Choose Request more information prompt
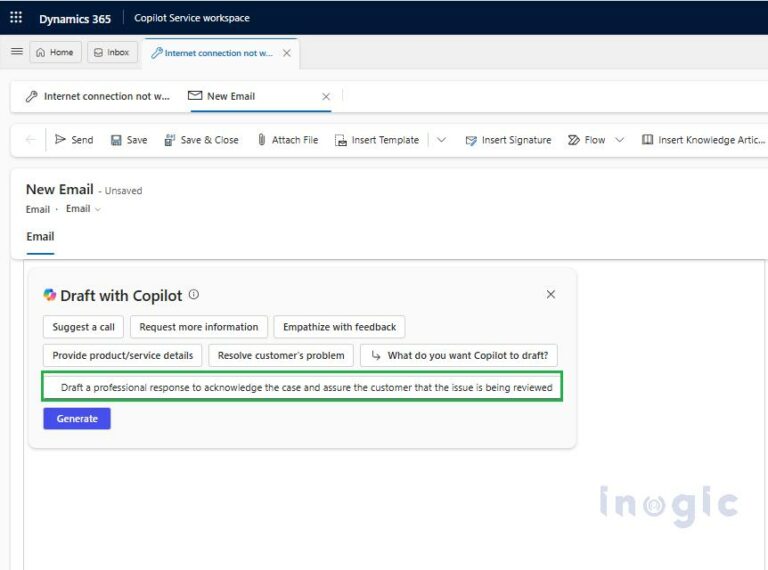The height and width of the screenshot is (570, 768). [x=199, y=327]
